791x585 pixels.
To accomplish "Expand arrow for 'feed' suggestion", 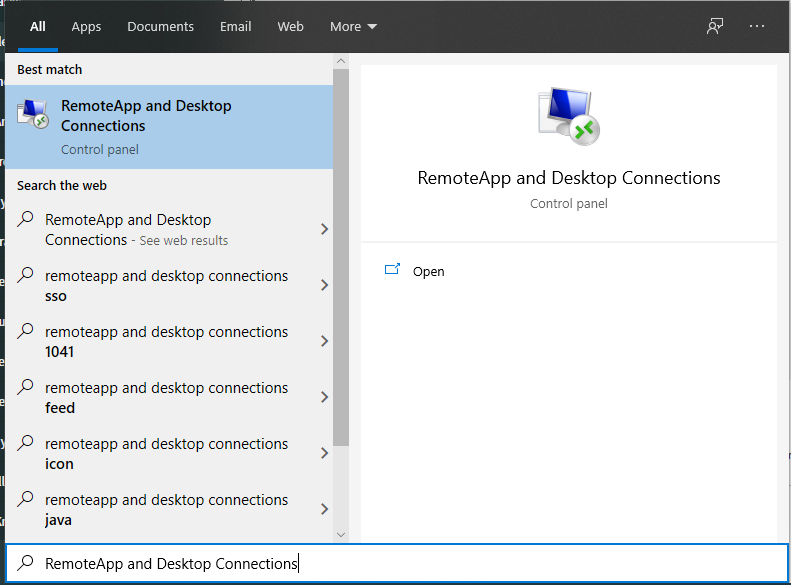I will [x=324, y=397].
